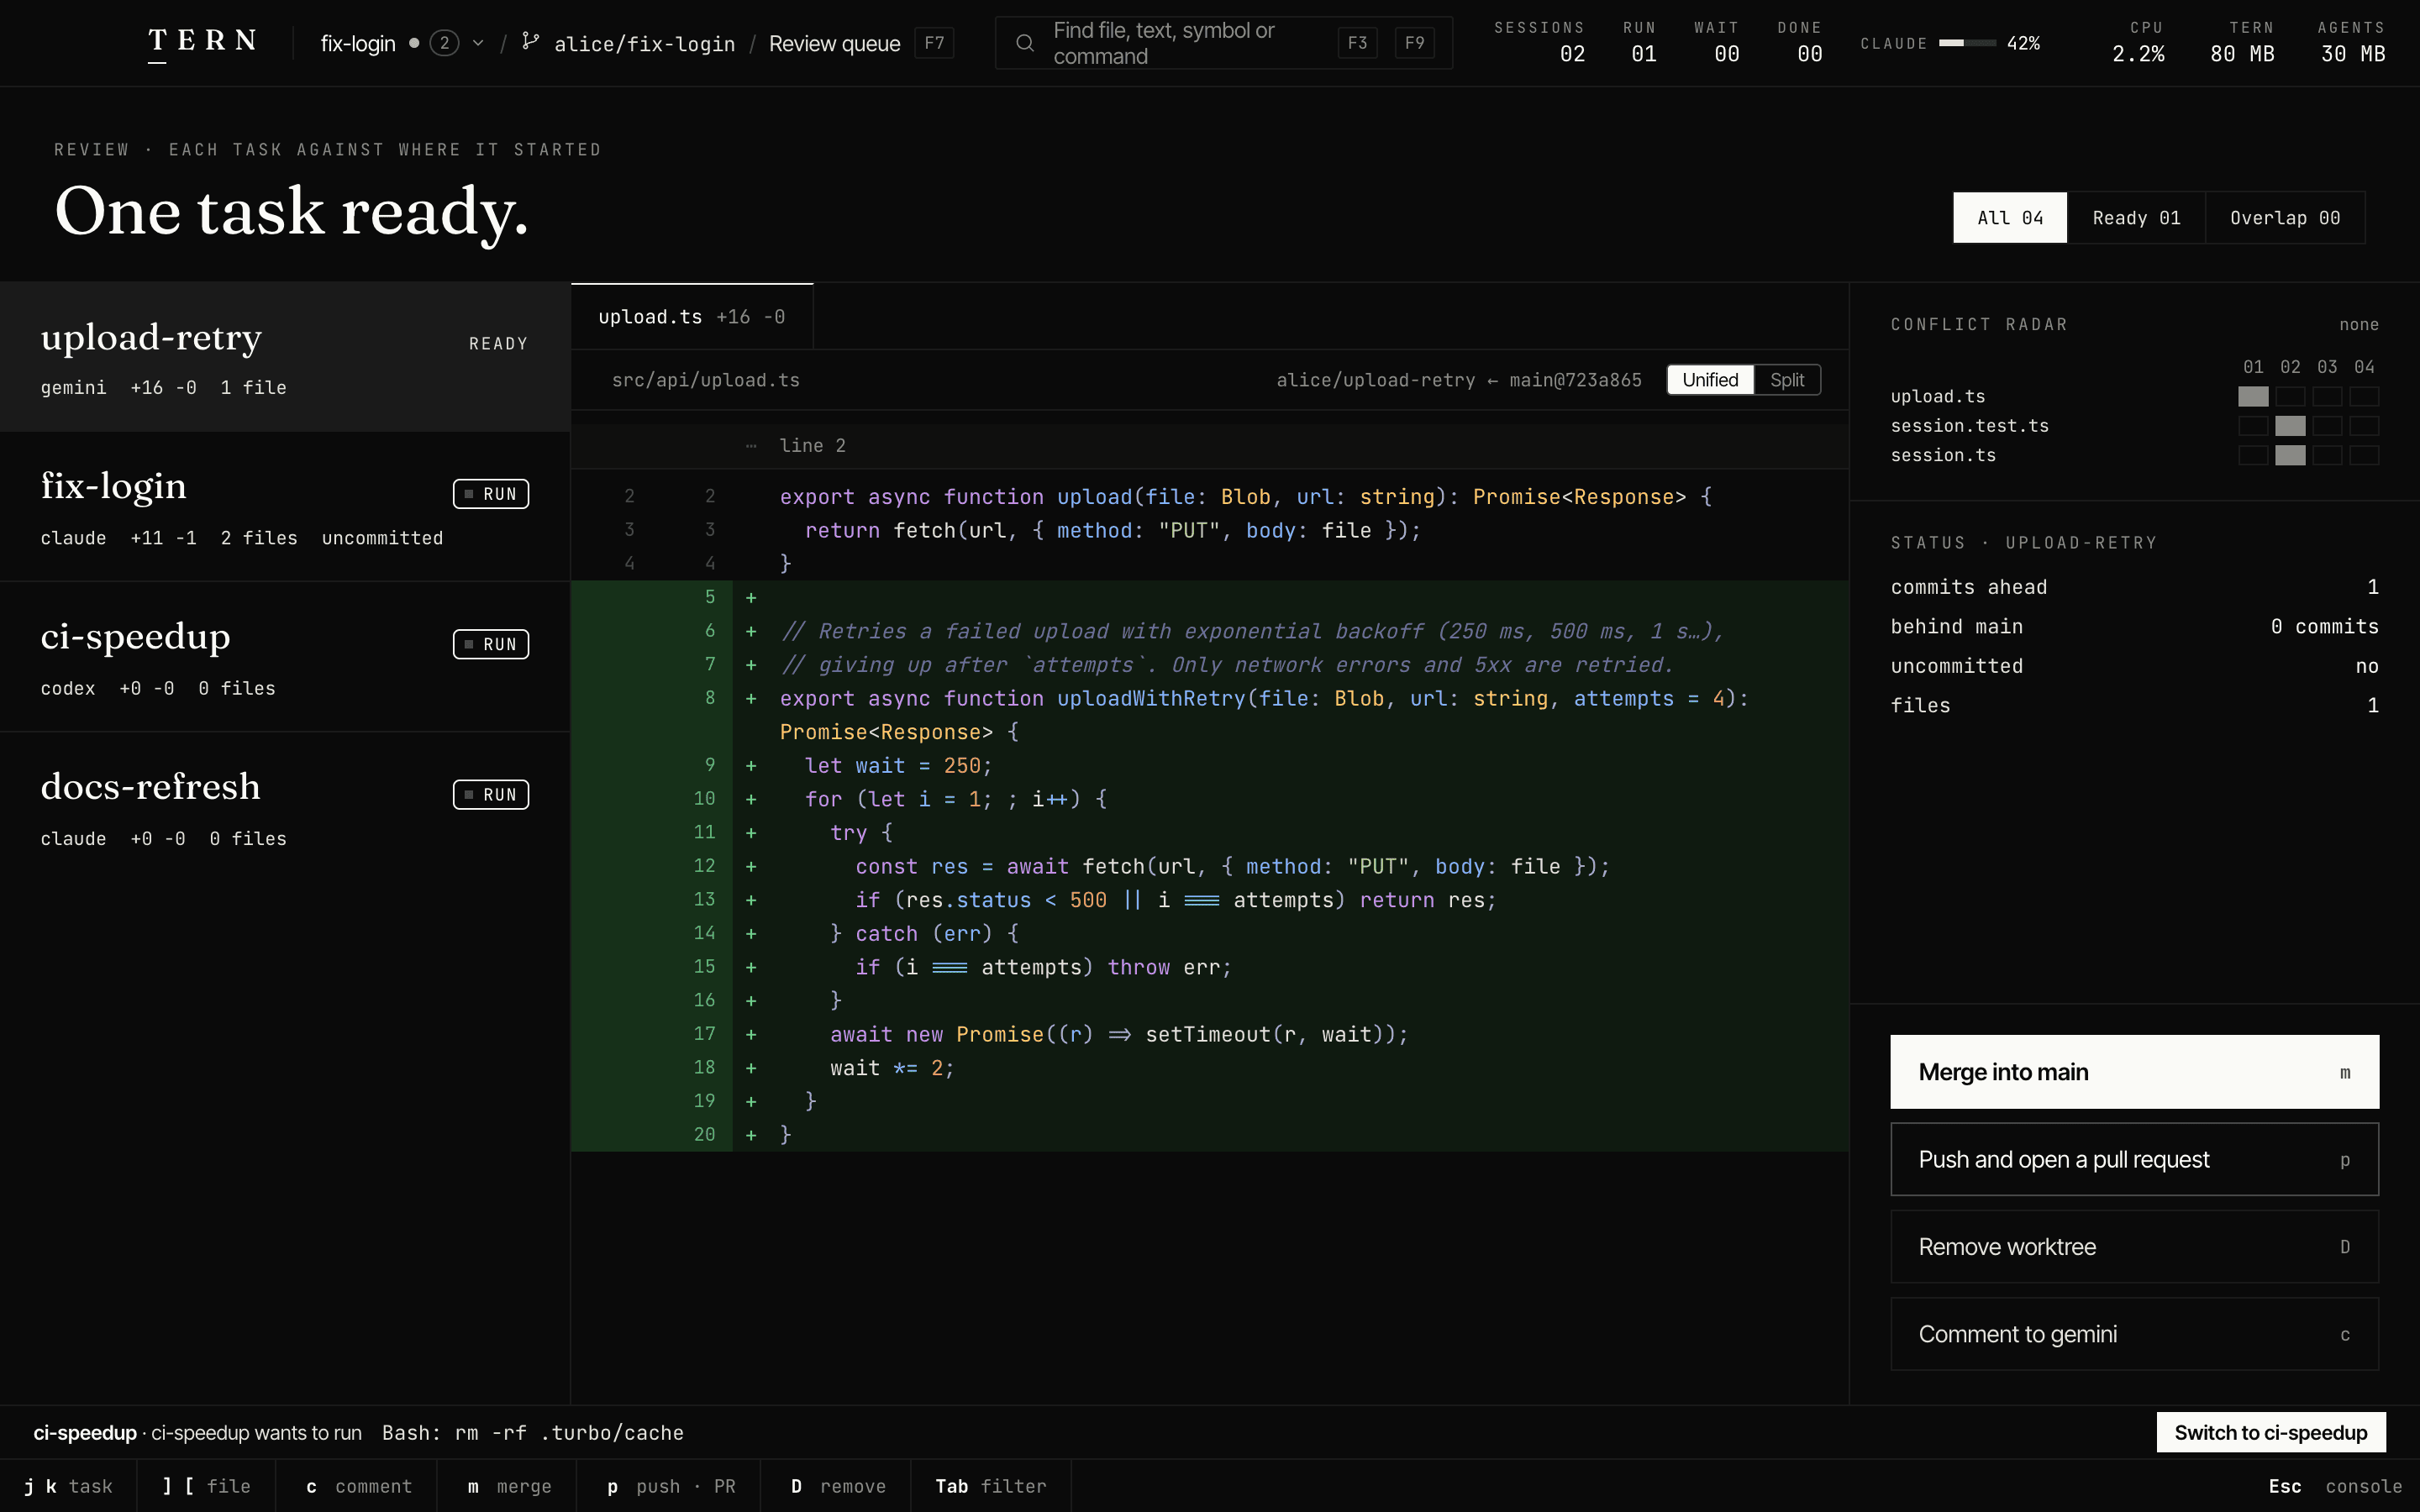Click the m merge shortcut in footer
The image size is (2420, 1512).
[509, 1486]
